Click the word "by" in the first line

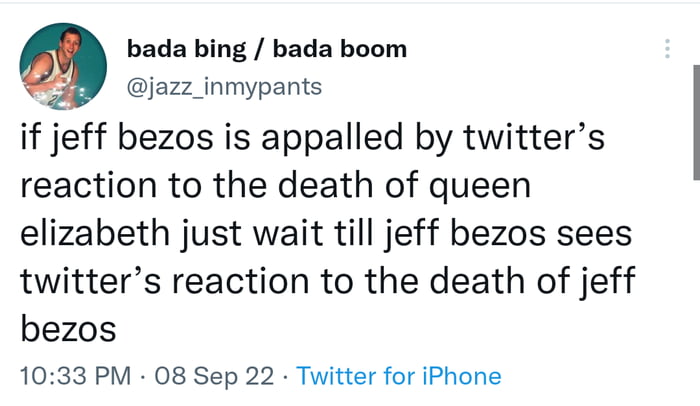pos(430,139)
